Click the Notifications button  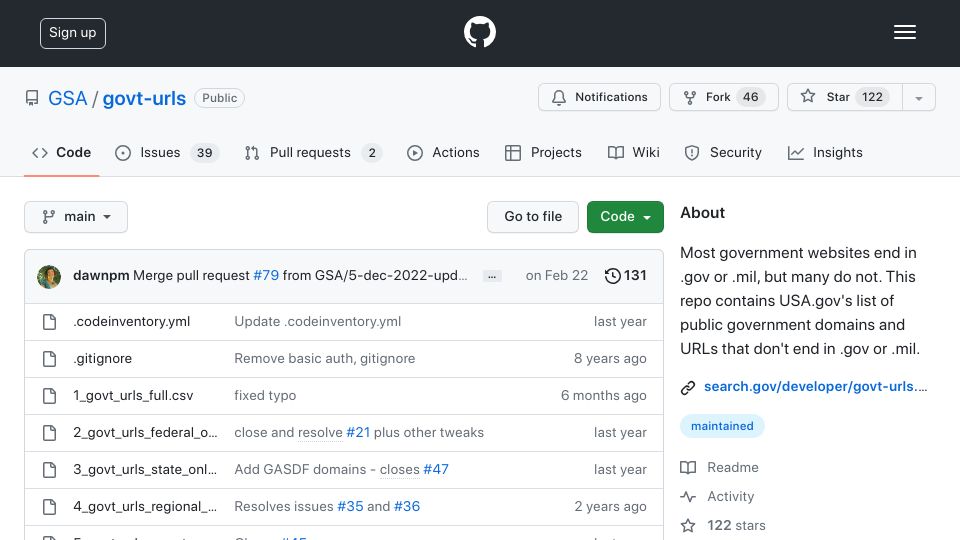(599, 97)
